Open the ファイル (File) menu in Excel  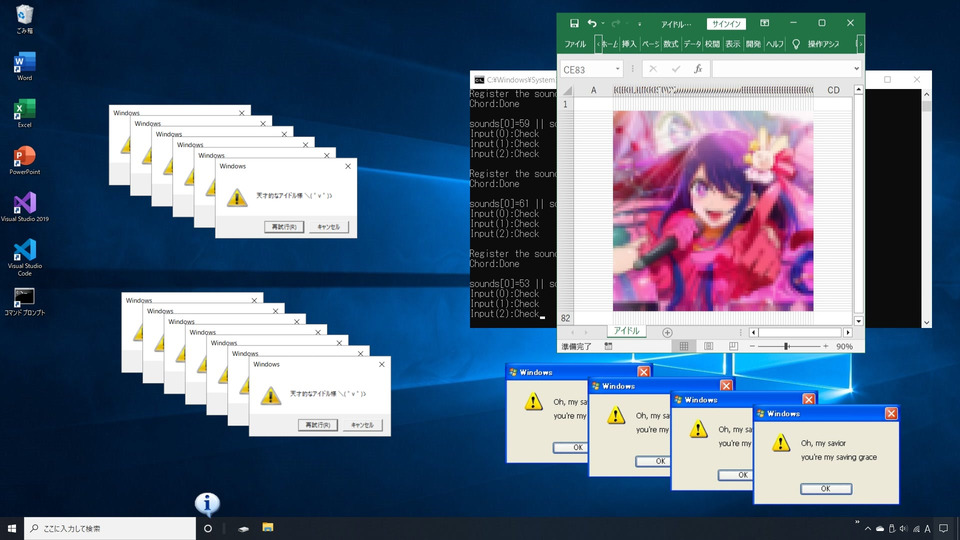(575, 44)
